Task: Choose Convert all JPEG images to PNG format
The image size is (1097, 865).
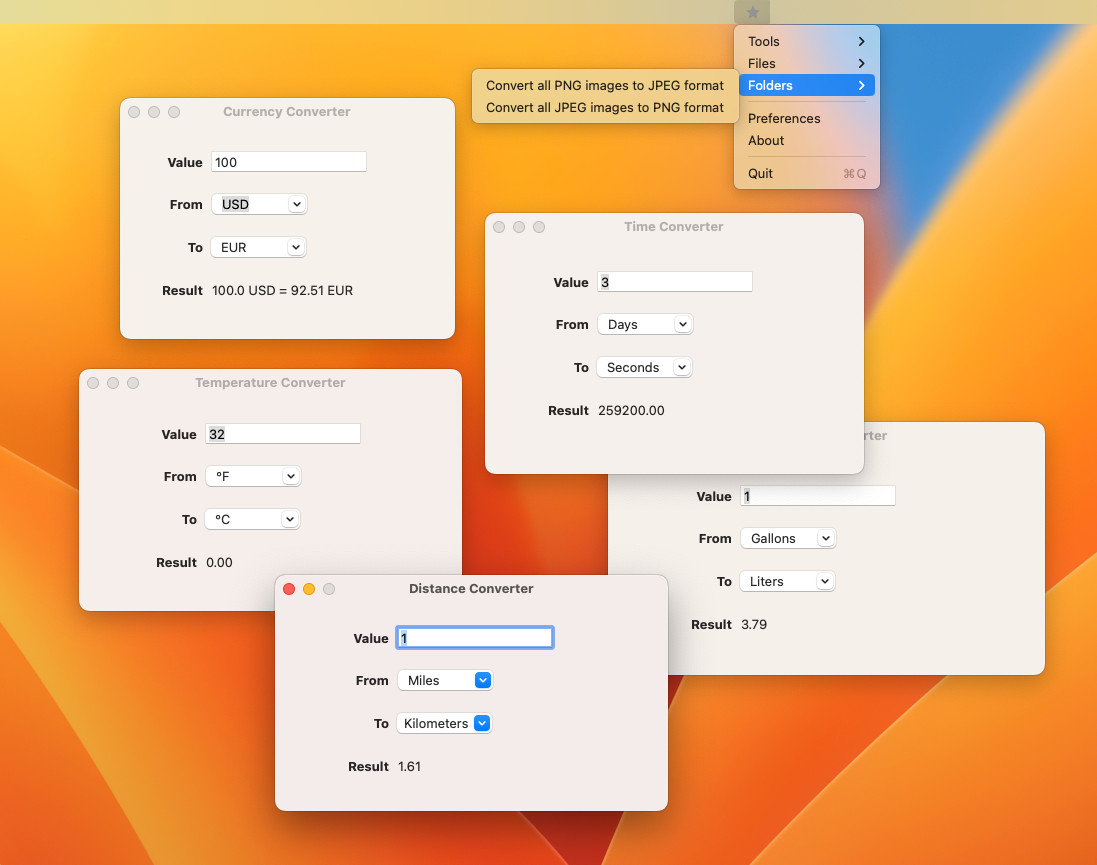Action: (604, 107)
